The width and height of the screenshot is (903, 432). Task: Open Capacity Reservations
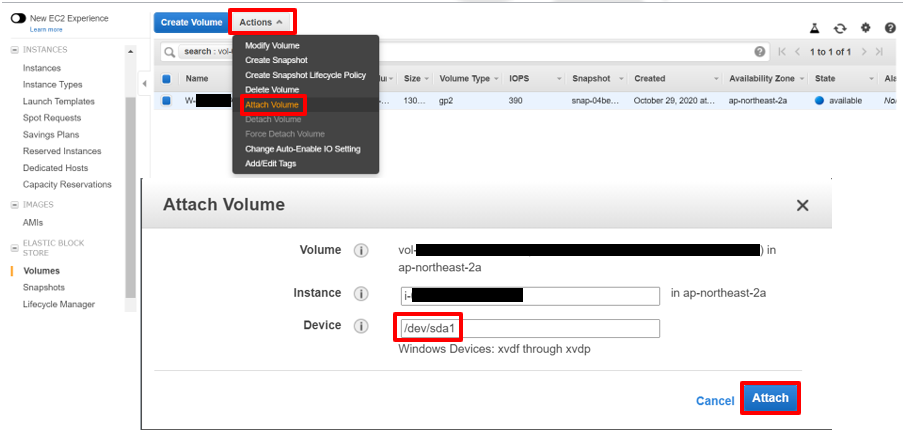tap(67, 185)
